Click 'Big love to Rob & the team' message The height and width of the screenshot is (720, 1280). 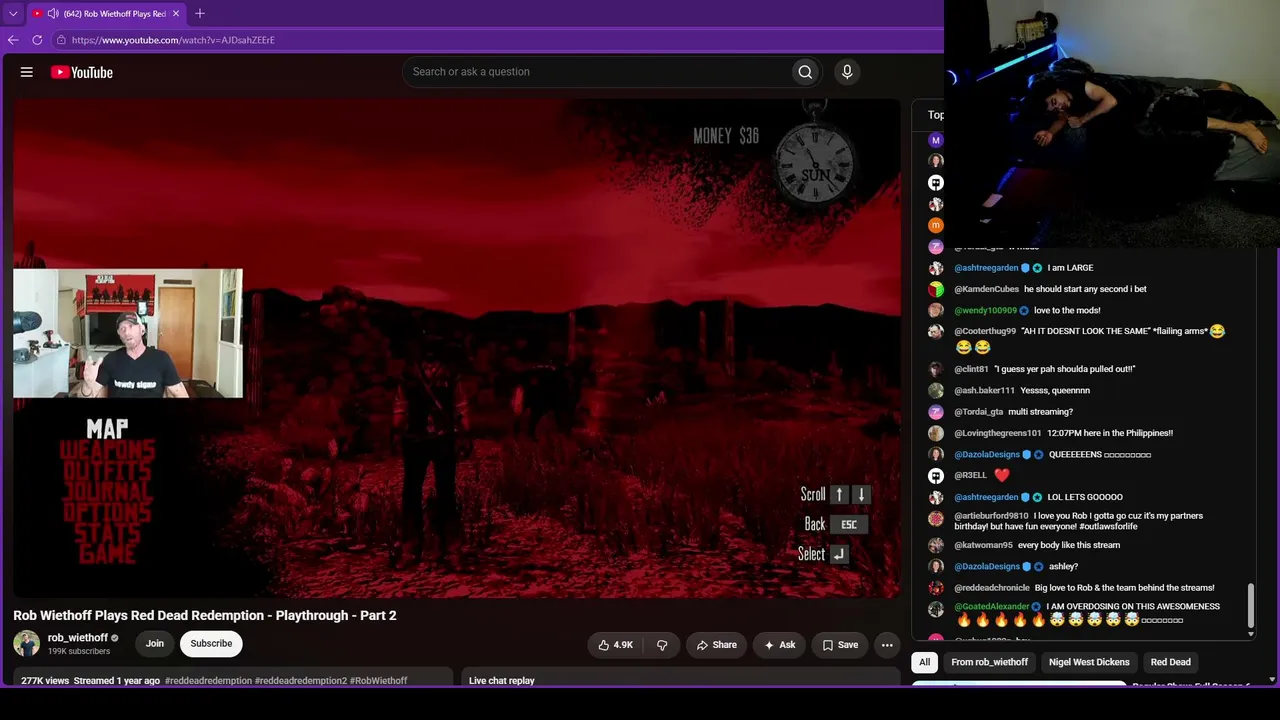(1125, 588)
